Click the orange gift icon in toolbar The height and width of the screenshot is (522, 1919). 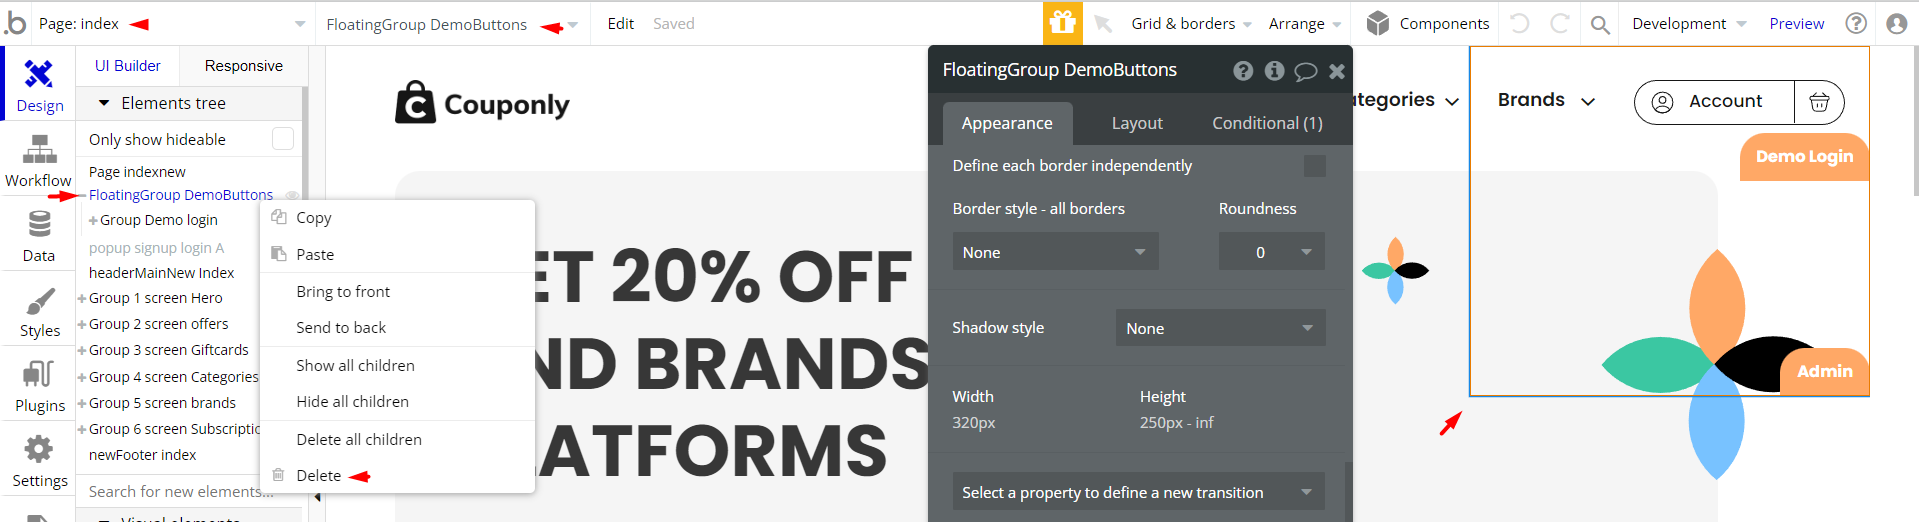[x=1062, y=23]
